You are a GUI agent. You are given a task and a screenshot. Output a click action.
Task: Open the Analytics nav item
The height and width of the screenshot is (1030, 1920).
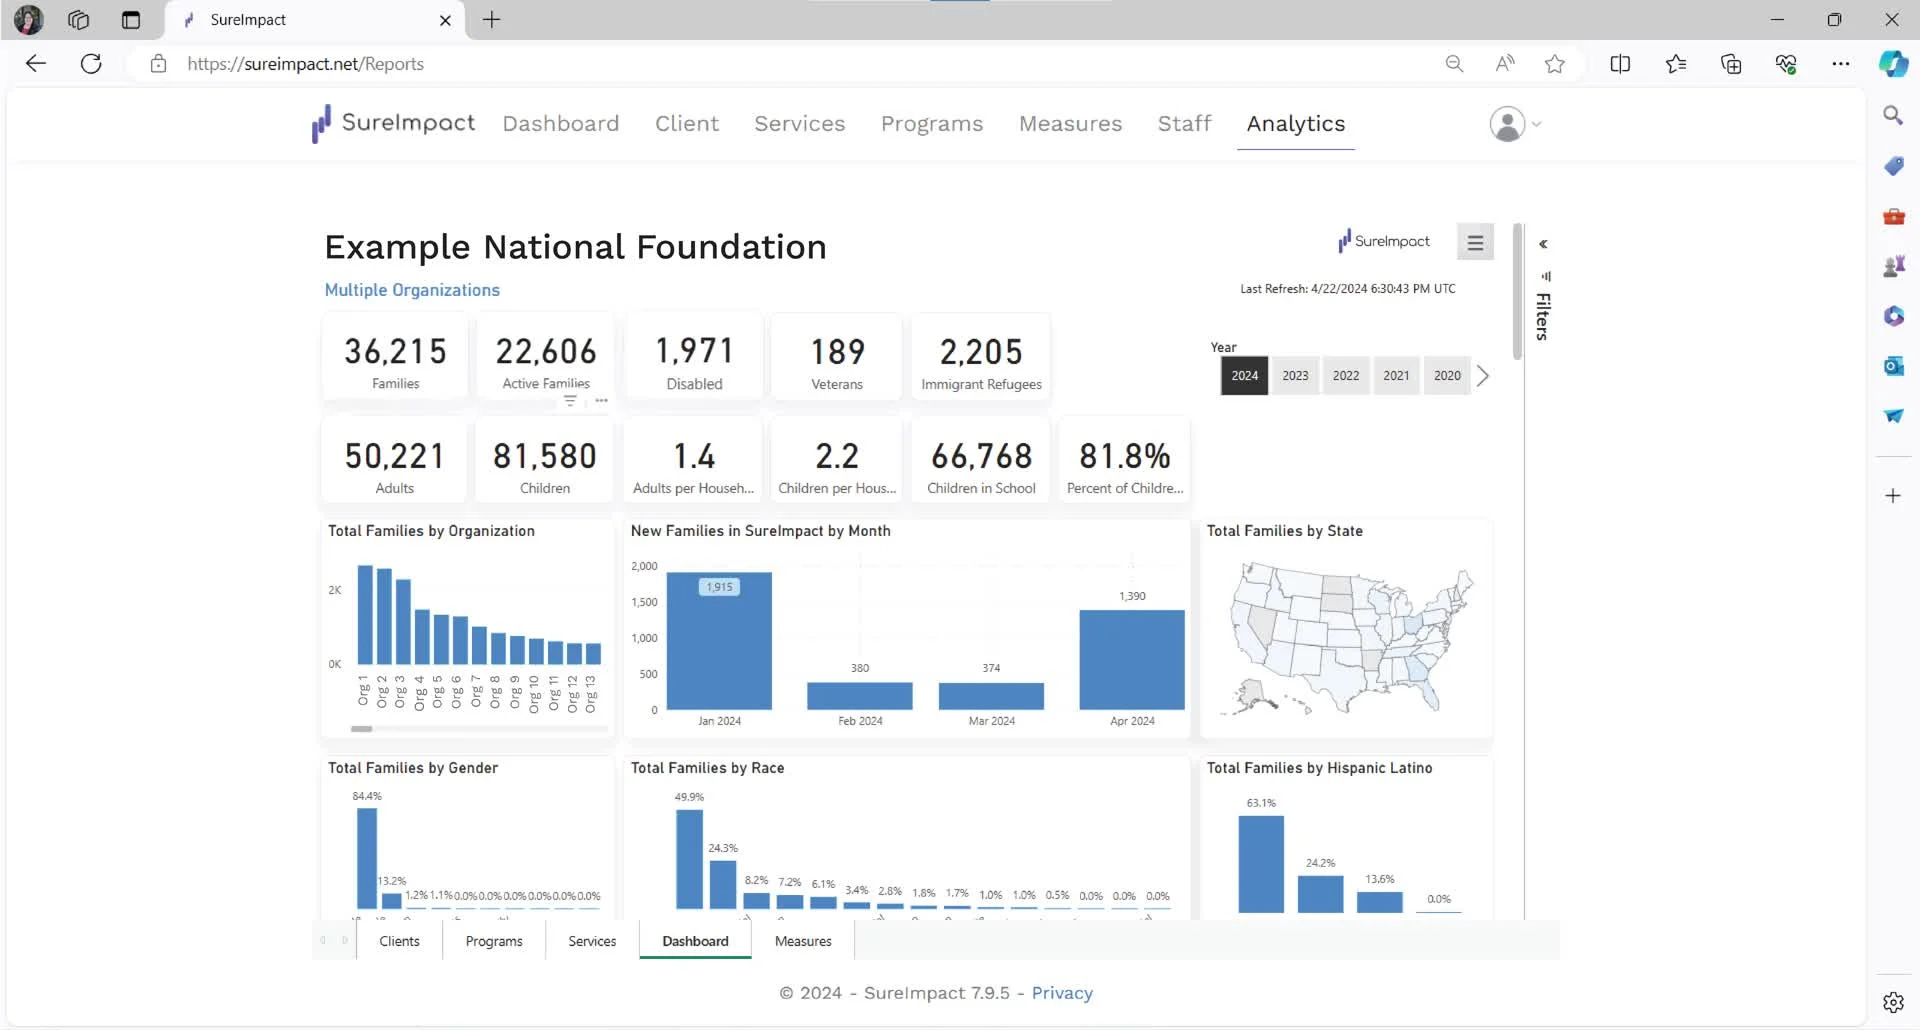point(1296,124)
